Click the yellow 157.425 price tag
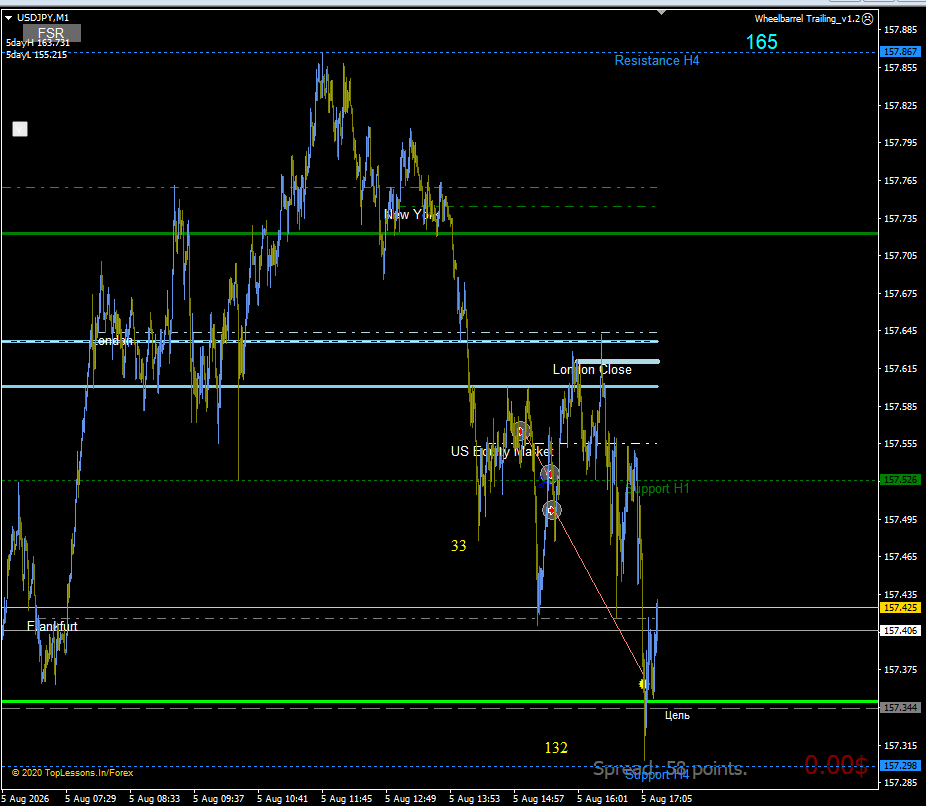926x806 pixels. tap(900, 608)
